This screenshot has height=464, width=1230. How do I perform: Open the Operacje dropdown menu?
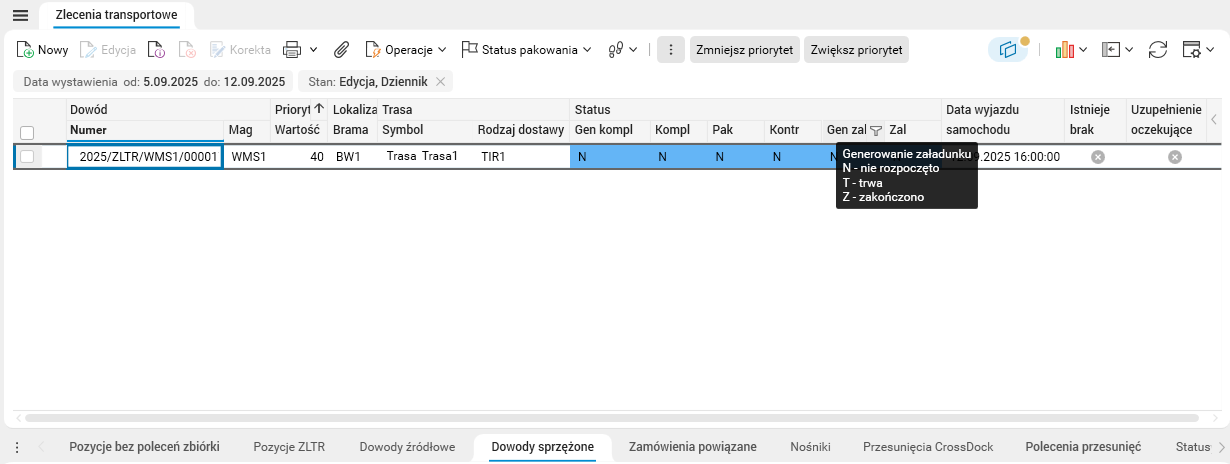[405, 49]
